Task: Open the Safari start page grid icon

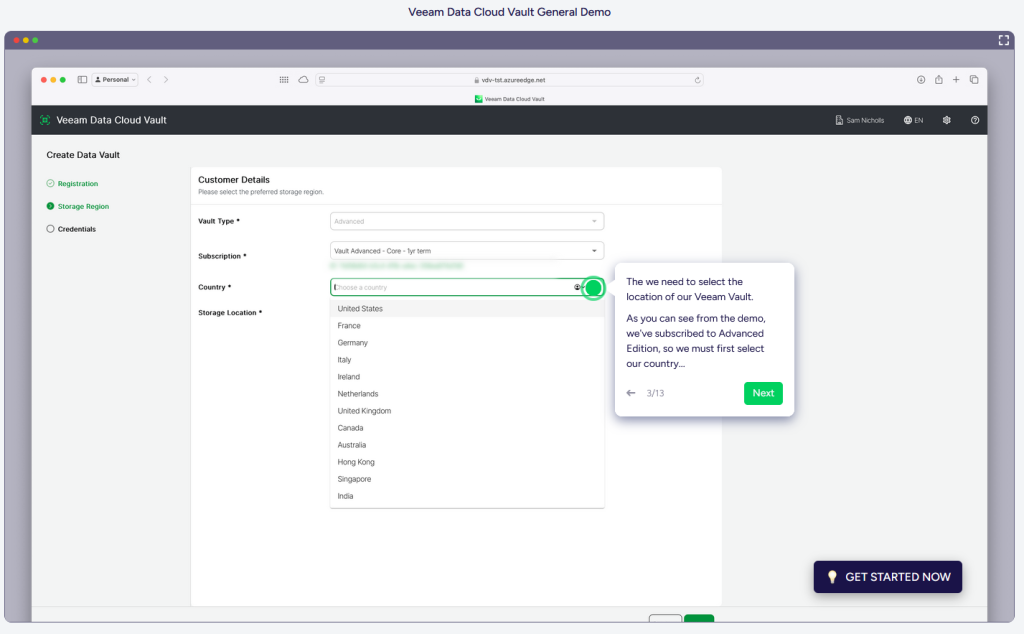Action: pos(284,80)
